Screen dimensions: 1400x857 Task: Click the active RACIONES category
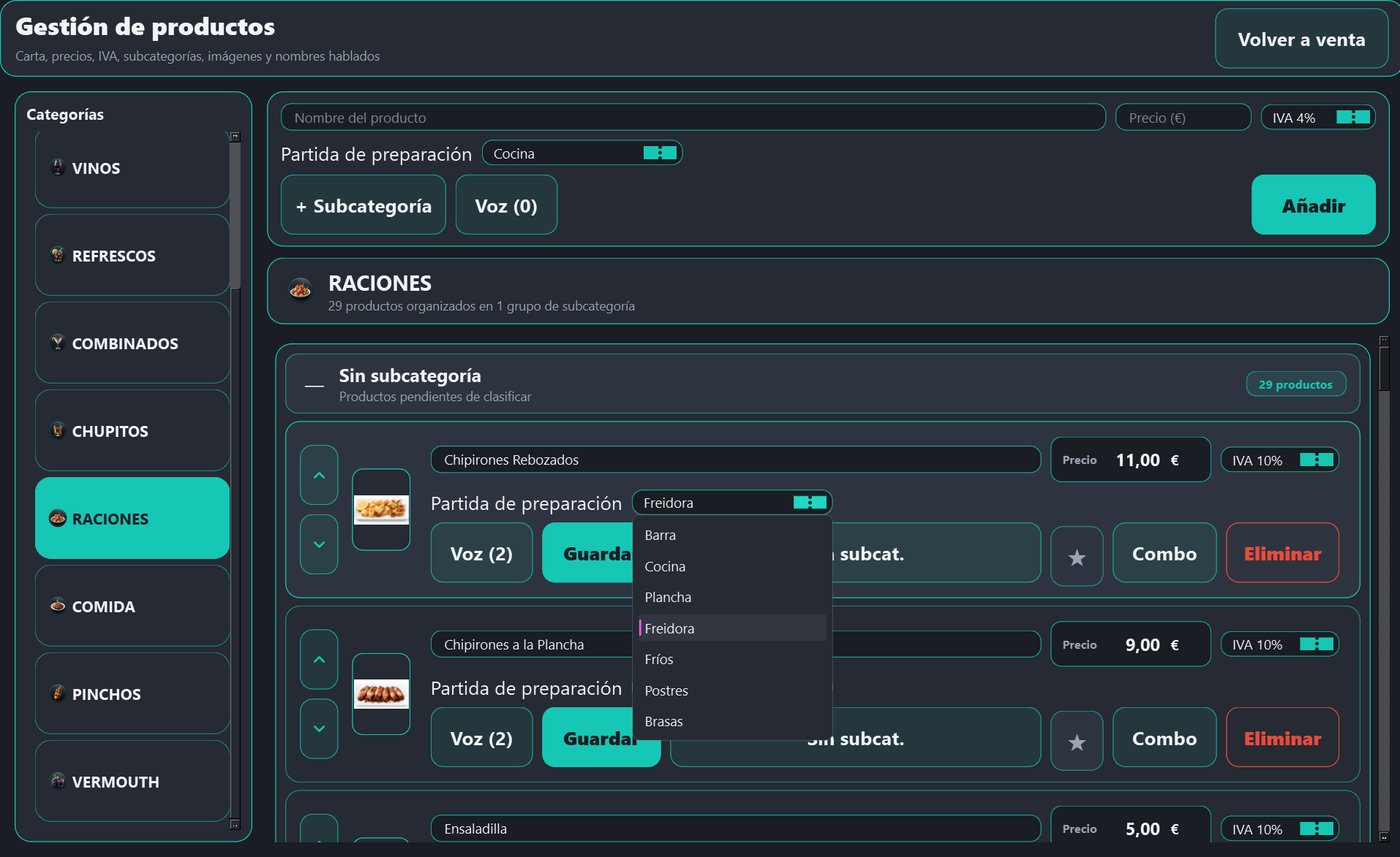coord(132,518)
